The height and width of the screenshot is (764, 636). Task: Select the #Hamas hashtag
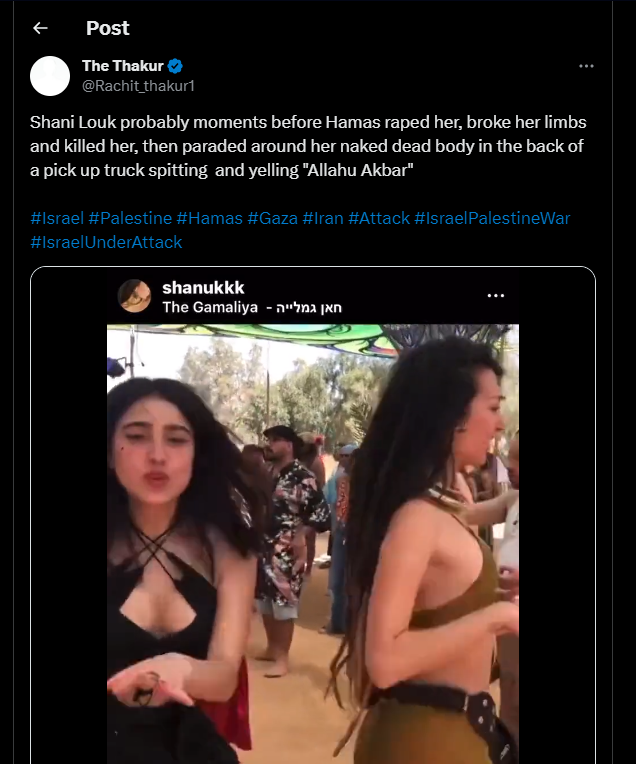(x=207, y=217)
